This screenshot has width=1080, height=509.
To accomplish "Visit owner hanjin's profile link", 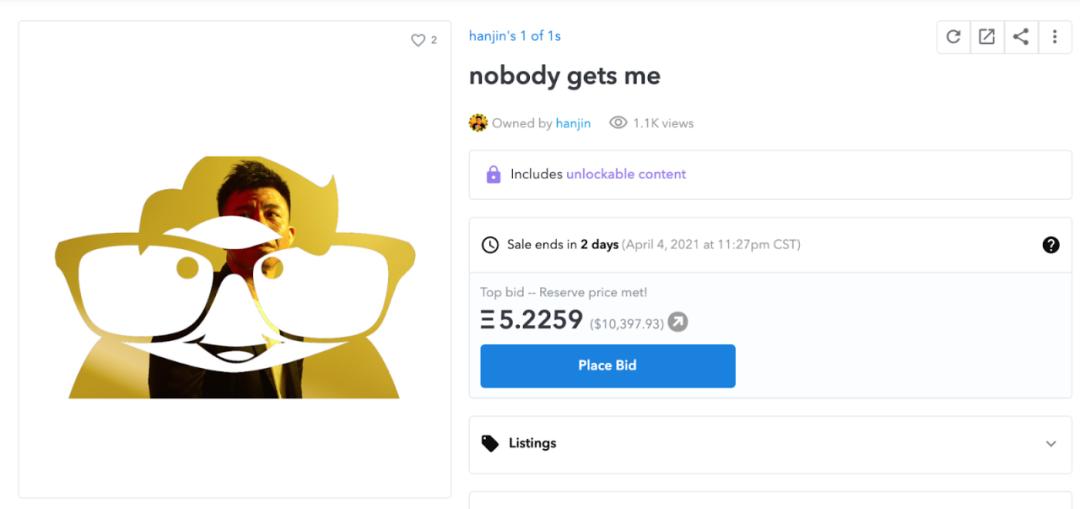I will (x=573, y=123).
